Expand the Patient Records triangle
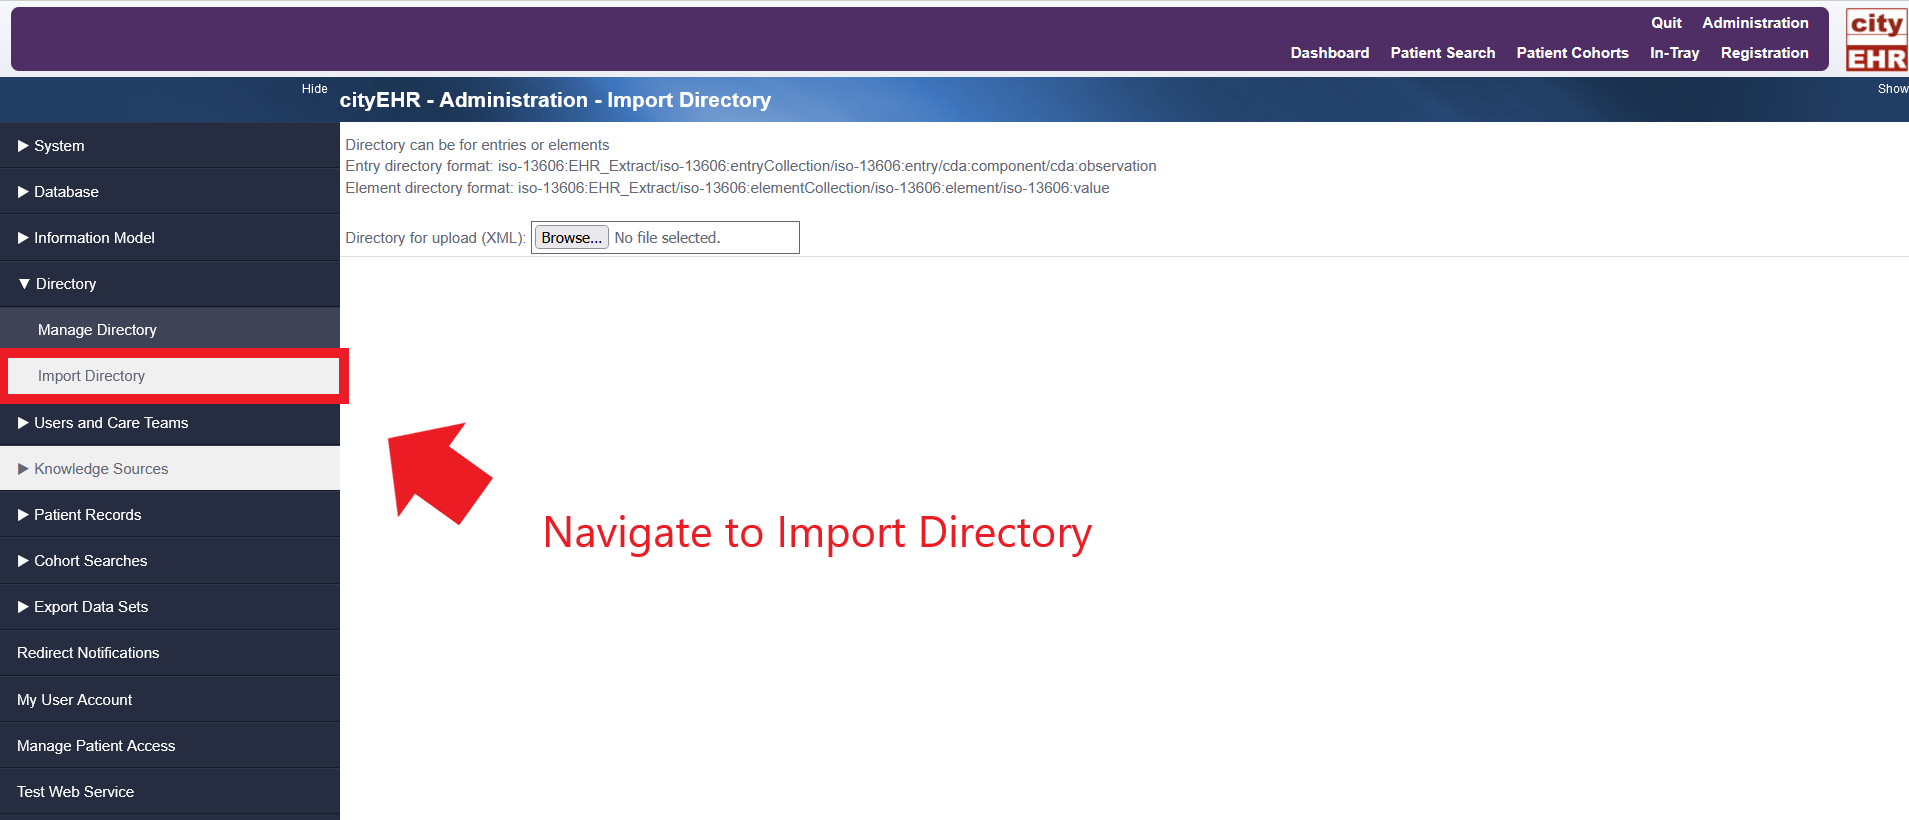 [23, 515]
